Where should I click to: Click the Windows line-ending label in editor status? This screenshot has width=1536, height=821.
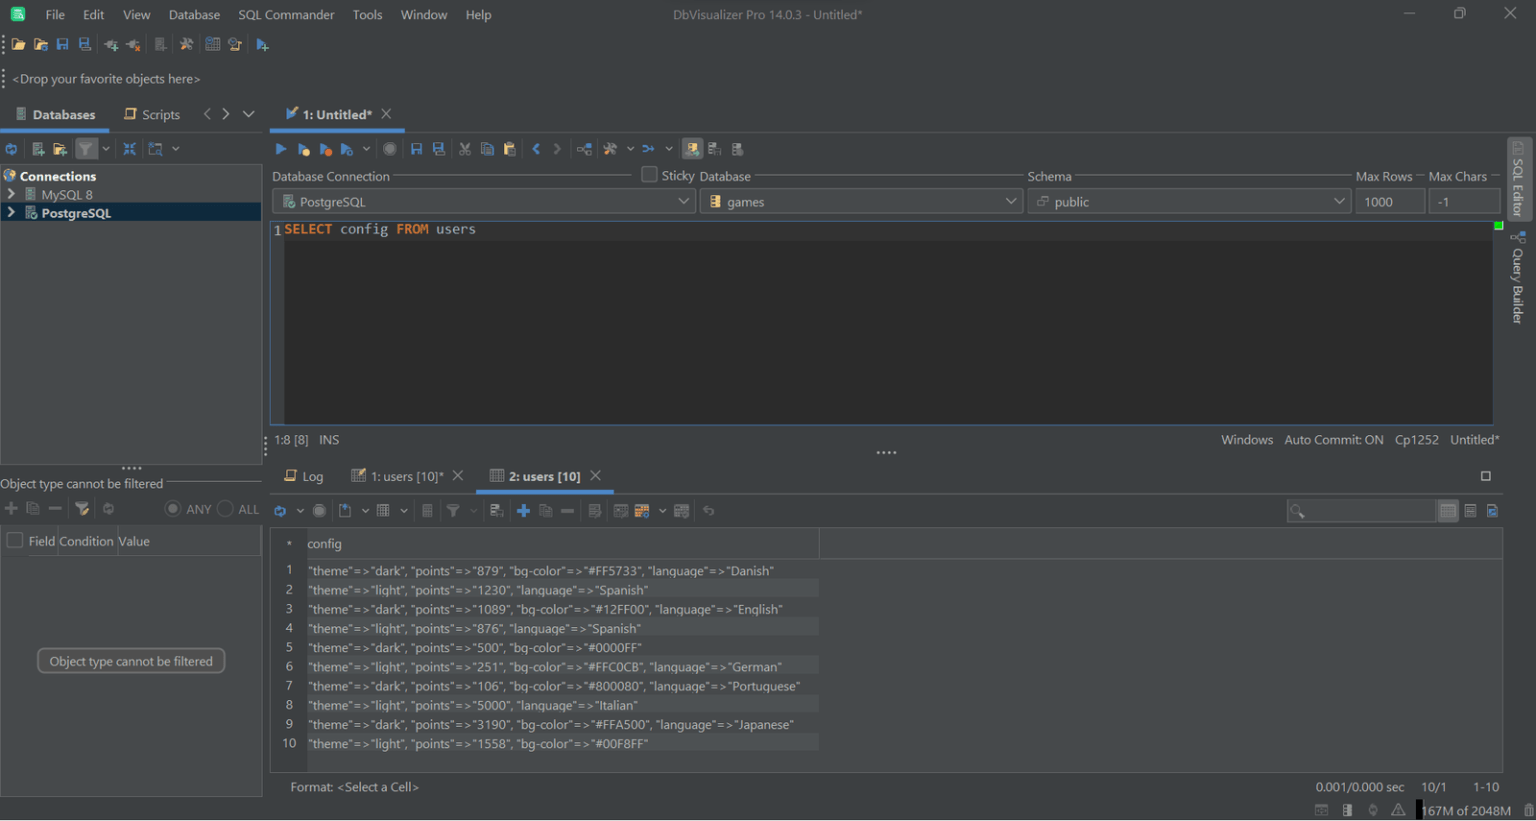click(1247, 440)
